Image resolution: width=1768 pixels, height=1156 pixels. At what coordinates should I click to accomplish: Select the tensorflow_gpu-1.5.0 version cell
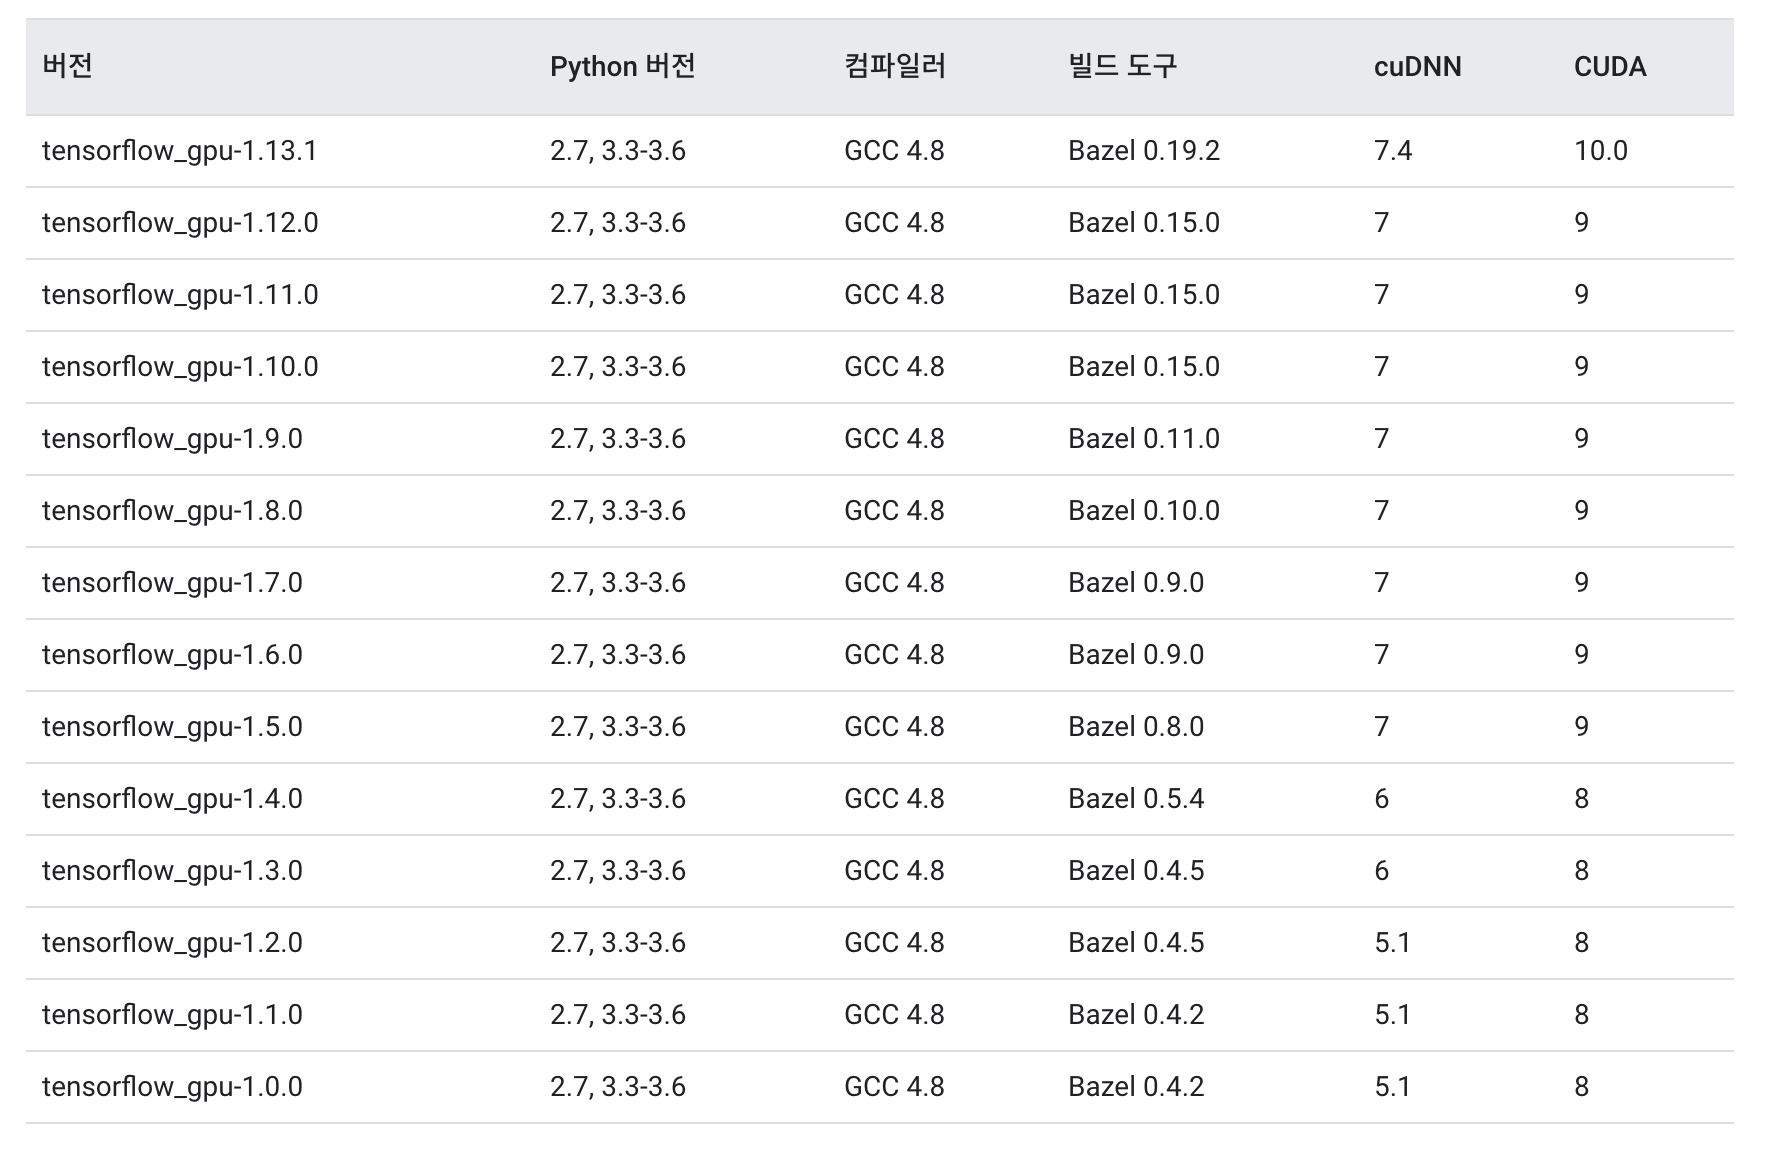[172, 727]
